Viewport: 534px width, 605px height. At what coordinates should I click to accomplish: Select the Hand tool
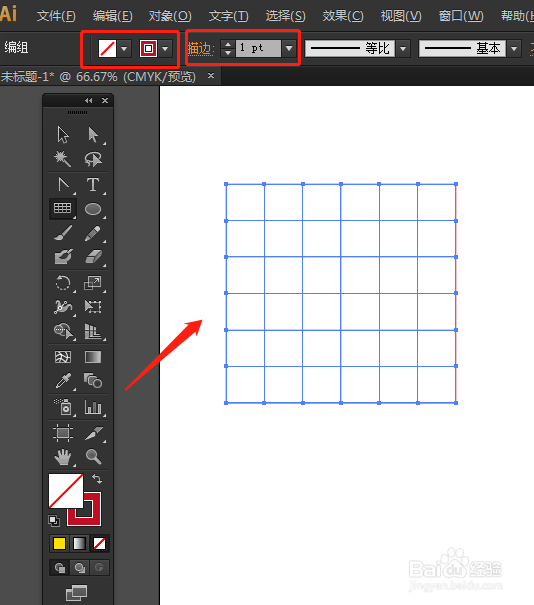tap(63, 457)
